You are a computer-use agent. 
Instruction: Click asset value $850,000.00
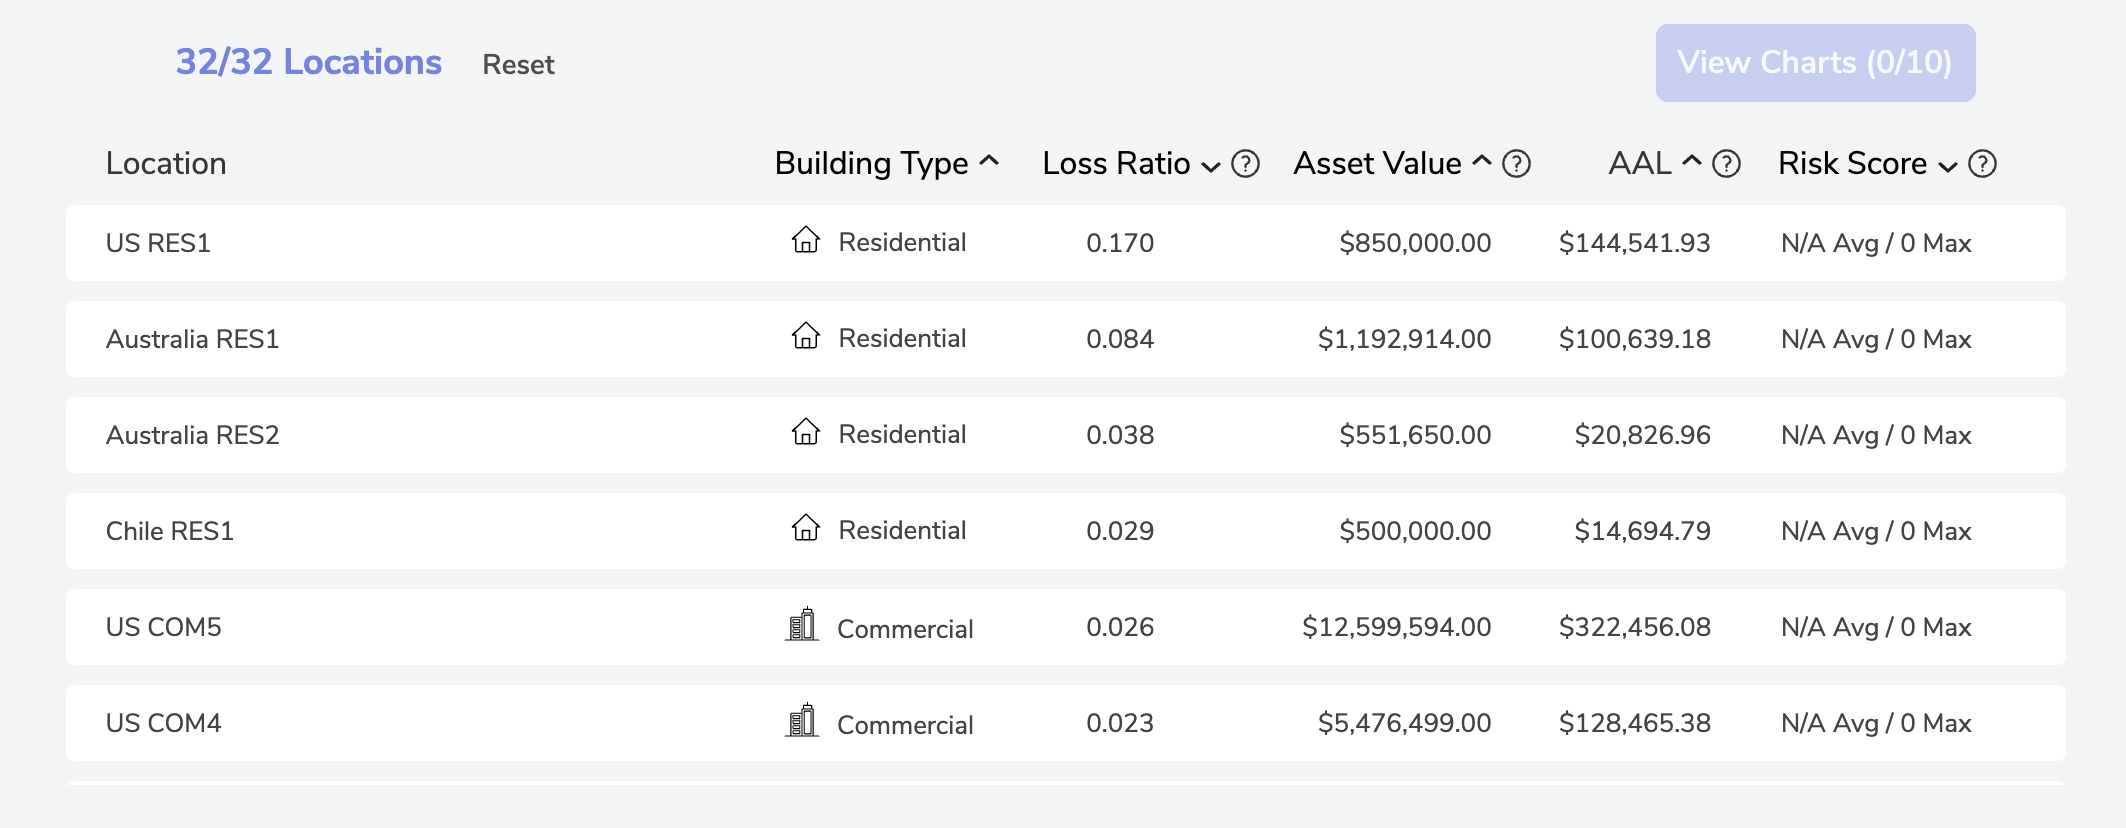tap(1415, 243)
